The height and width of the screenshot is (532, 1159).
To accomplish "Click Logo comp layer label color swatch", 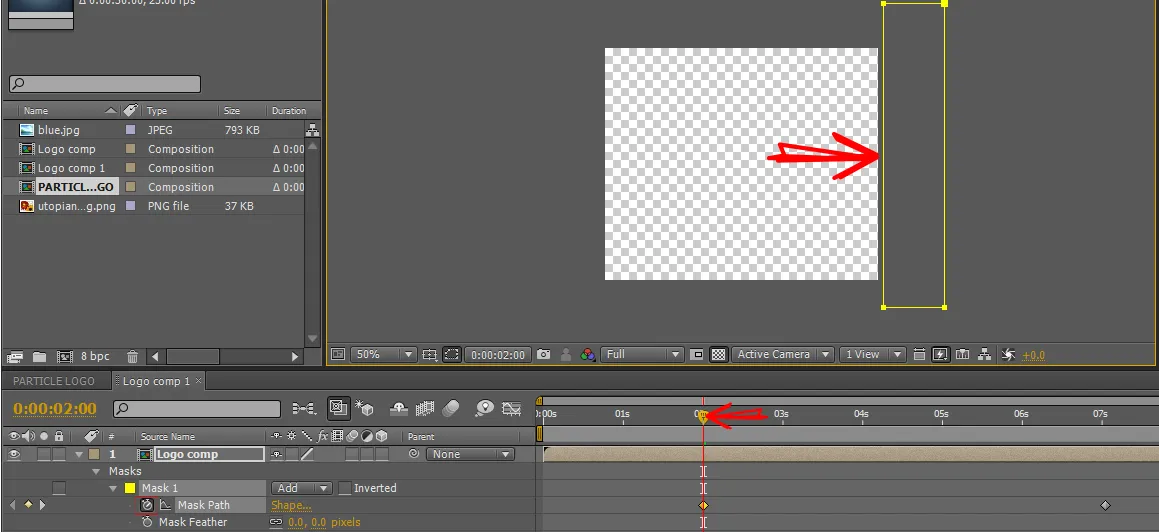I will click(x=94, y=454).
